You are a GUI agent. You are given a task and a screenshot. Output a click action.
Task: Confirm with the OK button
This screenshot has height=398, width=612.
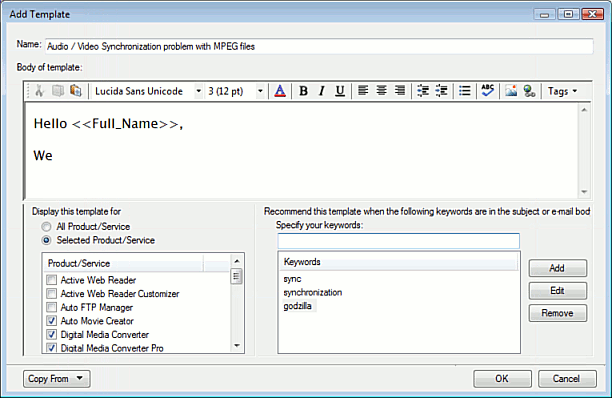(x=502, y=378)
